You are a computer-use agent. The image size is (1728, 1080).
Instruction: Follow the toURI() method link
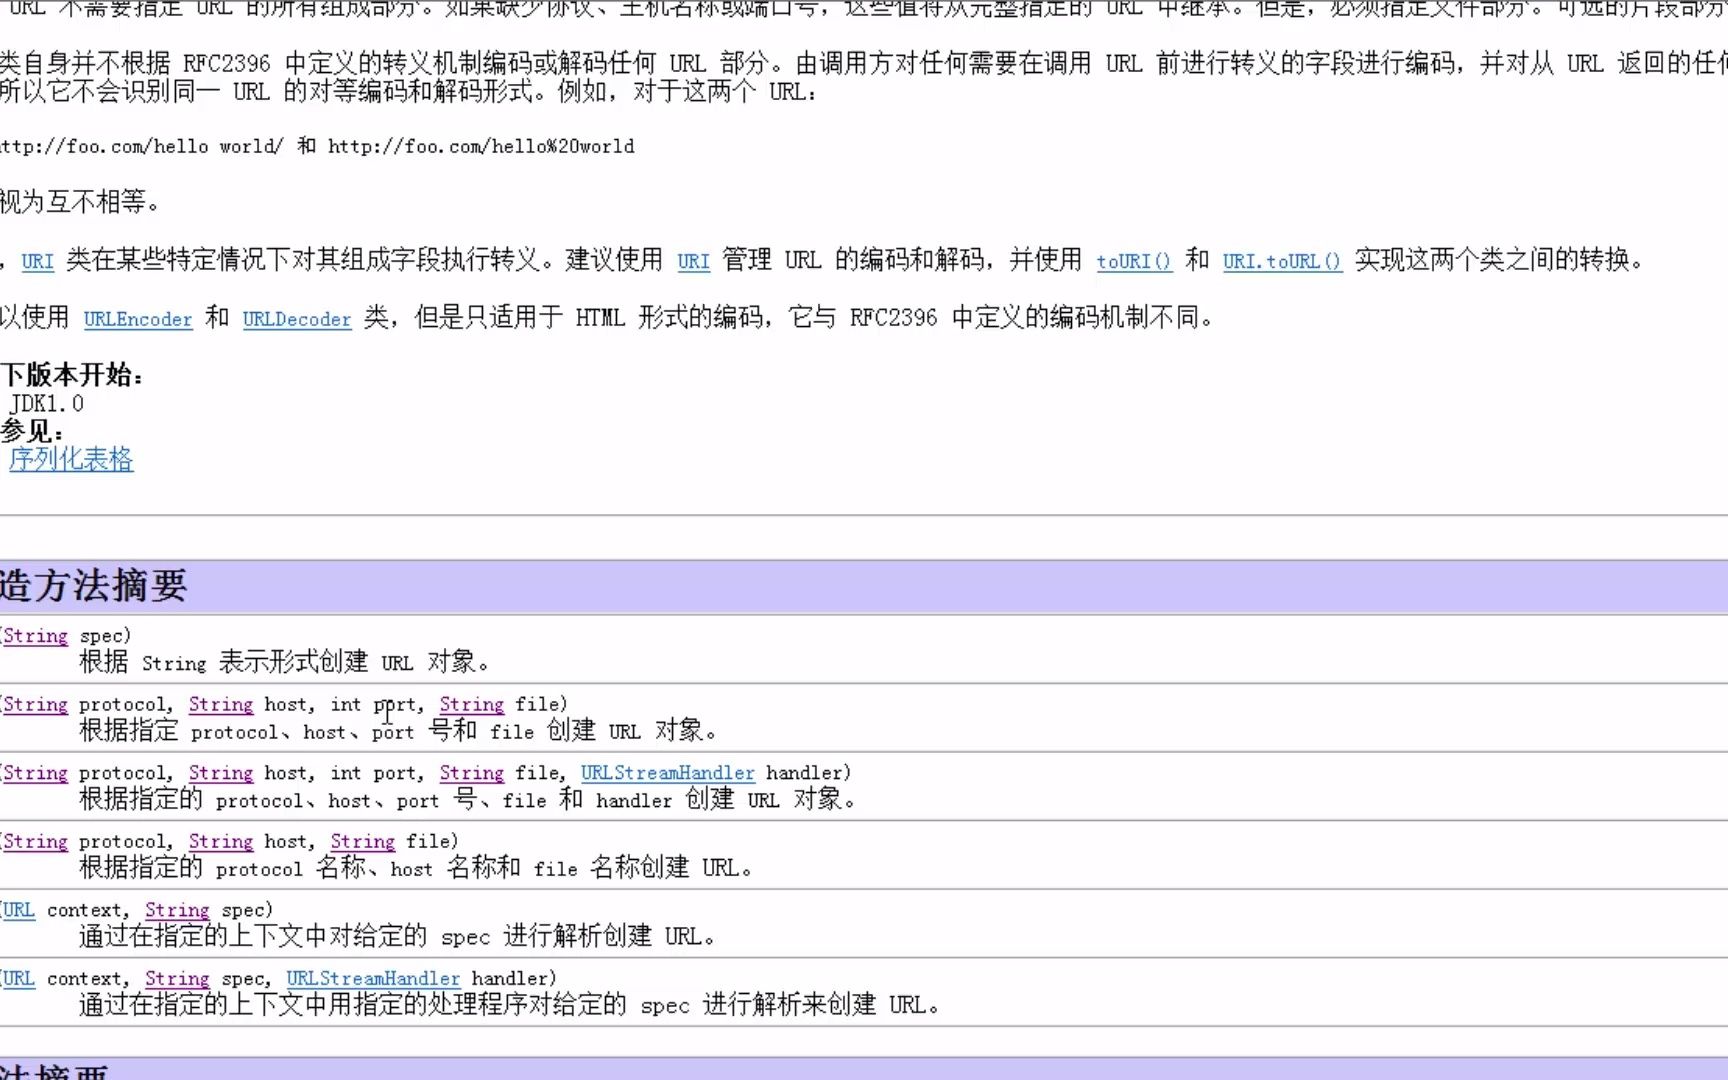pyautogui.click(x=1133, y=261)
